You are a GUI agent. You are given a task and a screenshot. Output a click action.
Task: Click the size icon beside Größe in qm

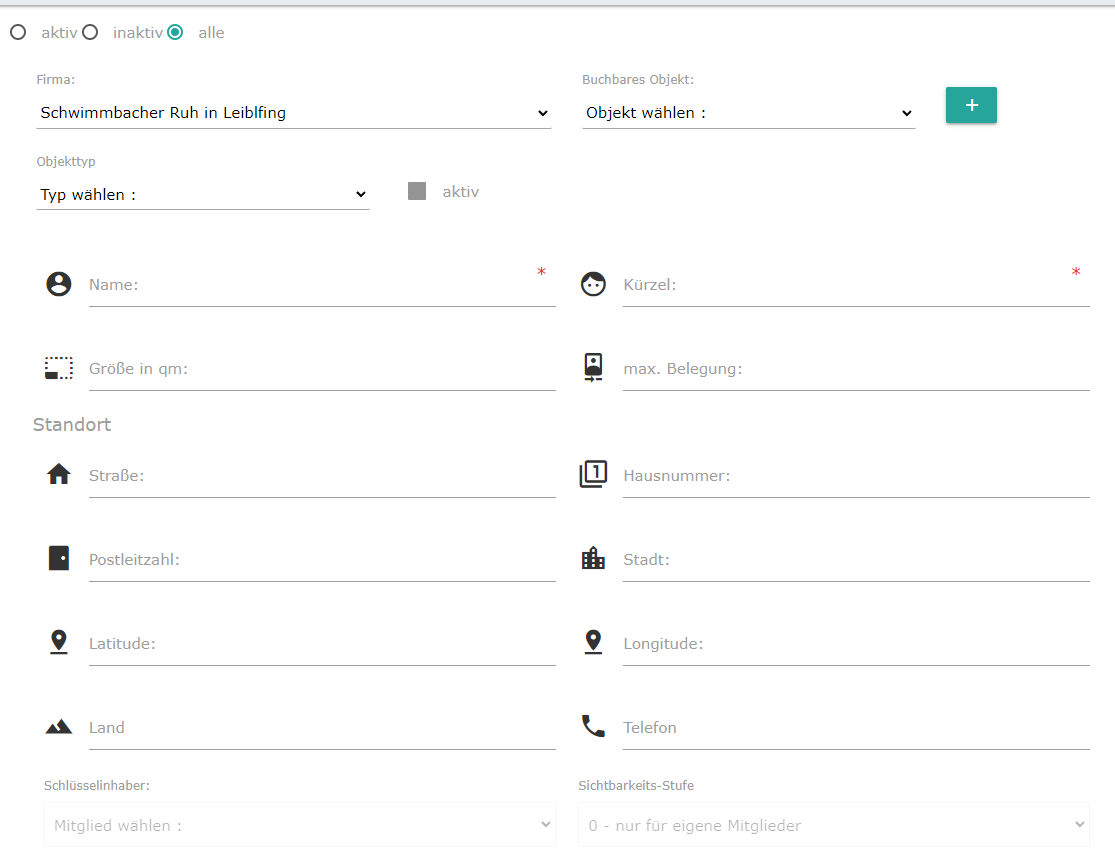pos(59,368)
